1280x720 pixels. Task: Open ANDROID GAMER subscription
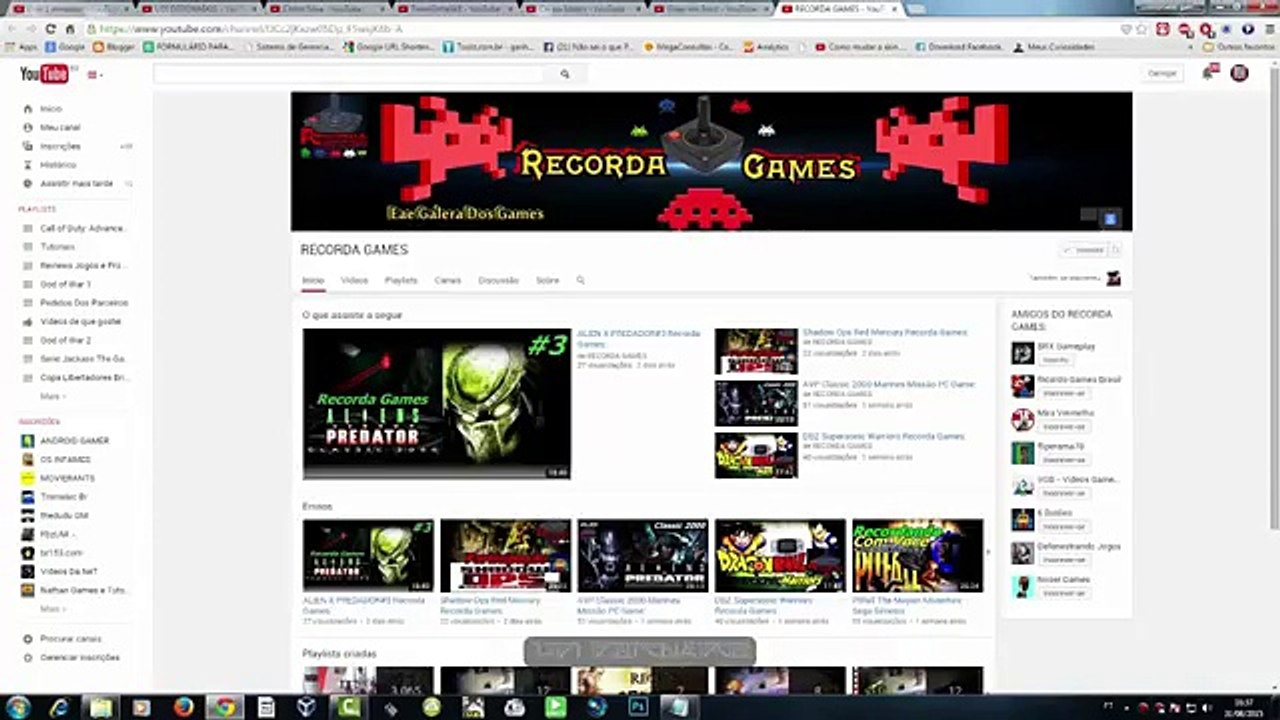[x=75, y=441]
